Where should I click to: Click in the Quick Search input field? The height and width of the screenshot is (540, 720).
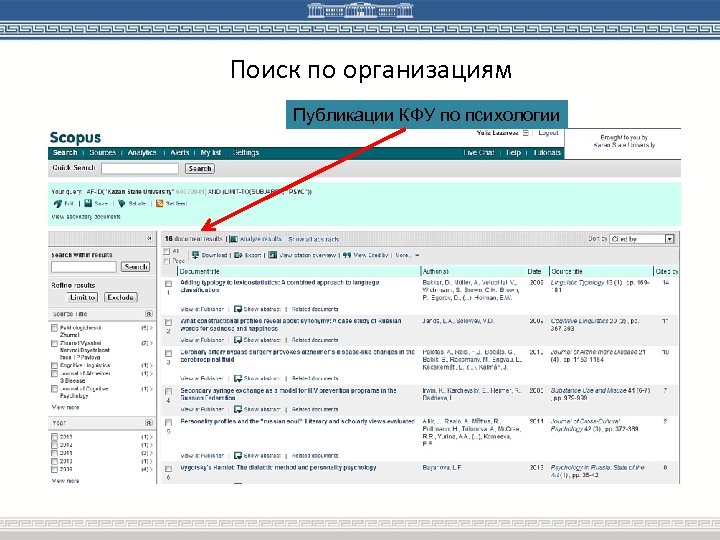140,169
